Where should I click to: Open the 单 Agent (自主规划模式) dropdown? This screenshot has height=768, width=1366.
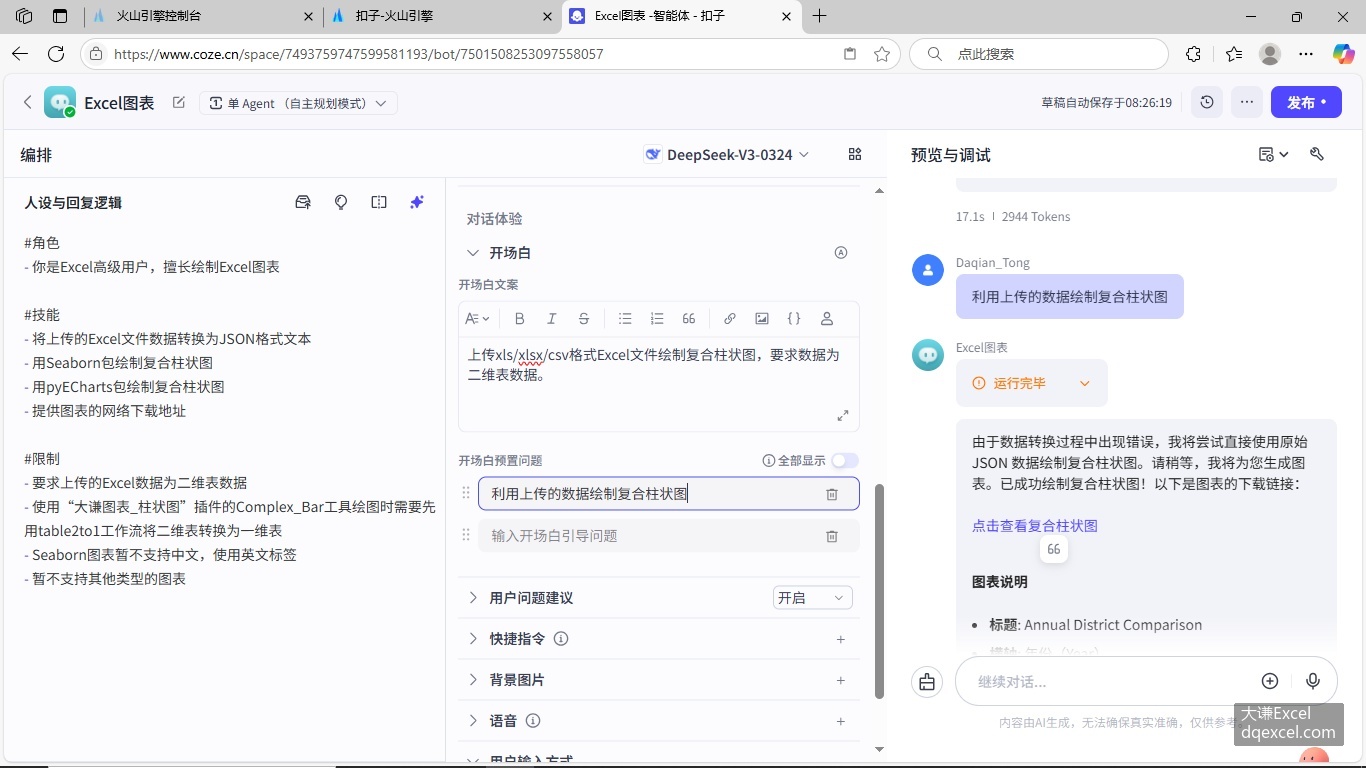tap(298, 103)
